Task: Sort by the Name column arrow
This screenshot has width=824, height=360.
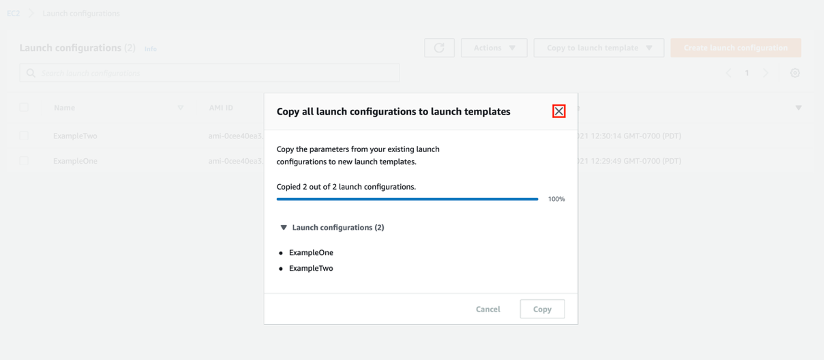Action: point(181,108)
